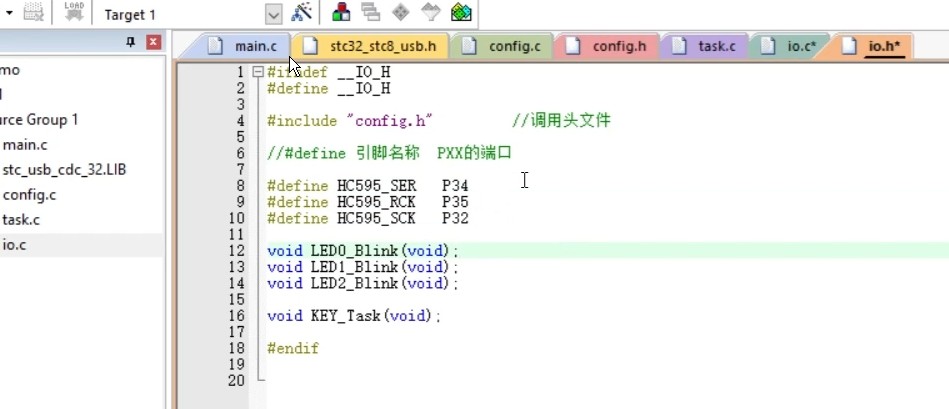Click line number 20 in the gutter
Viewport: 949px width, 409px height.
237,381
